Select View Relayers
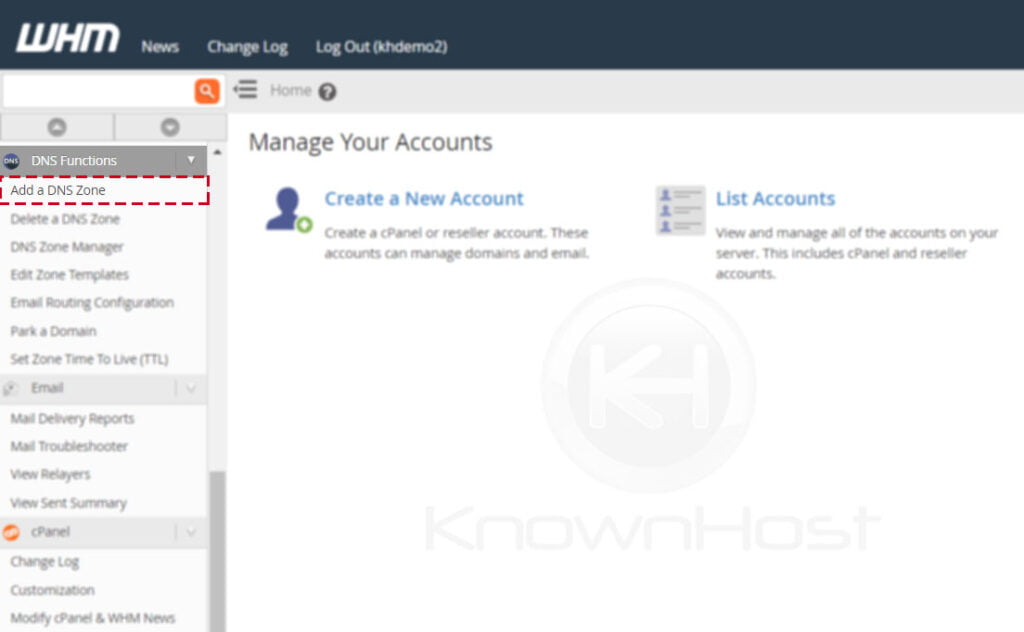The image size is (1024, 632). (x=50, y=475)
